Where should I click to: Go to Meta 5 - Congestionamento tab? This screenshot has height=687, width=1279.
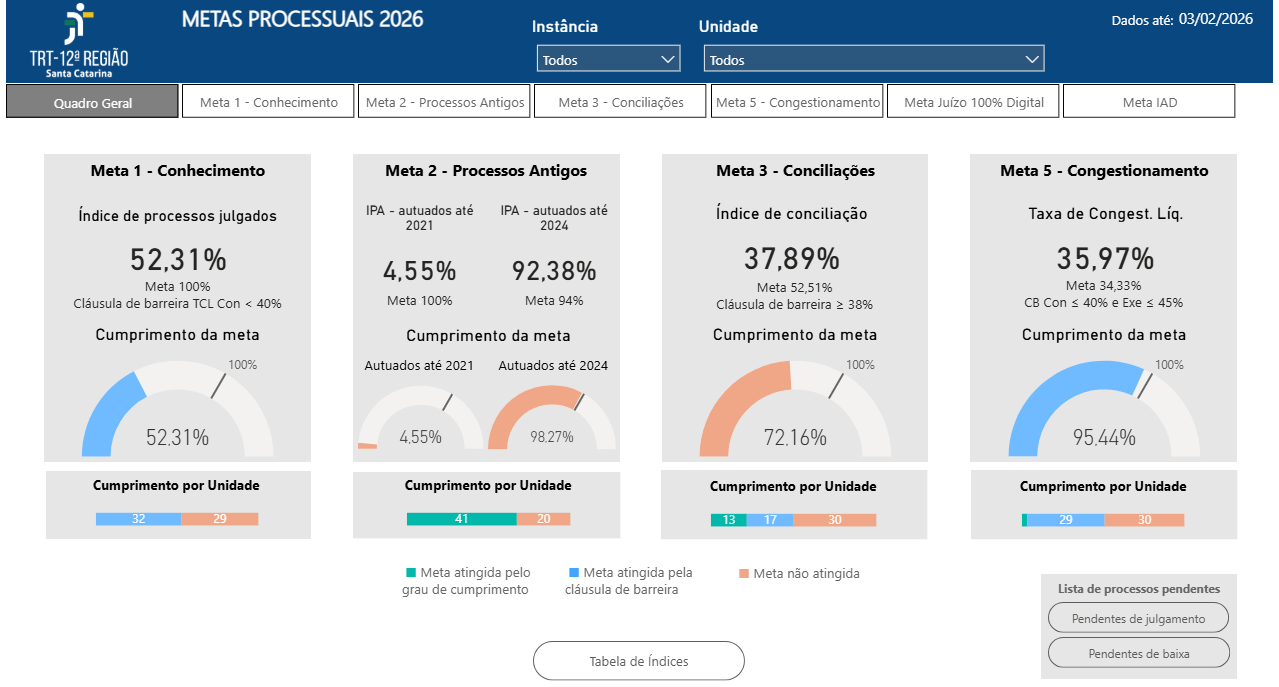tap(797, 100)
